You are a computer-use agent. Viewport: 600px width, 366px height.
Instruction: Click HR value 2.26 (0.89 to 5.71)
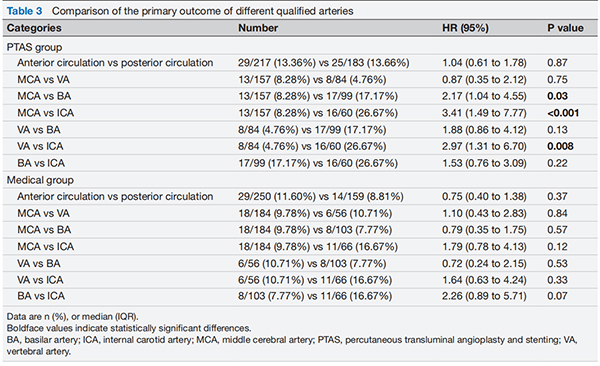(484, 296)
